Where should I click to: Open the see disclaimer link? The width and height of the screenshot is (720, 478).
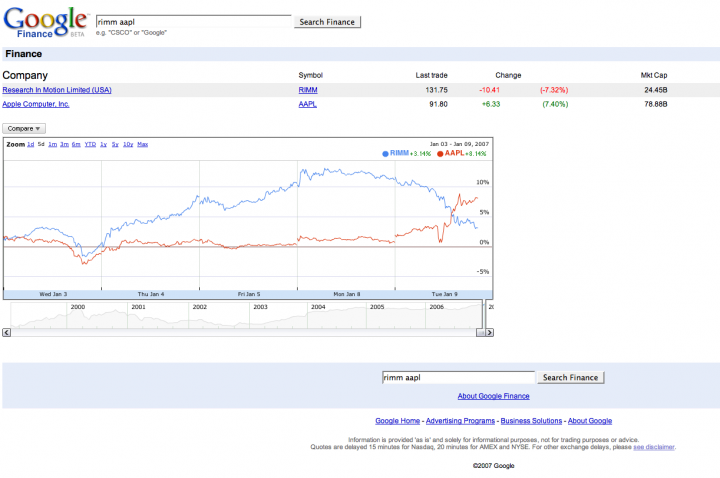[x=653, y=447]
